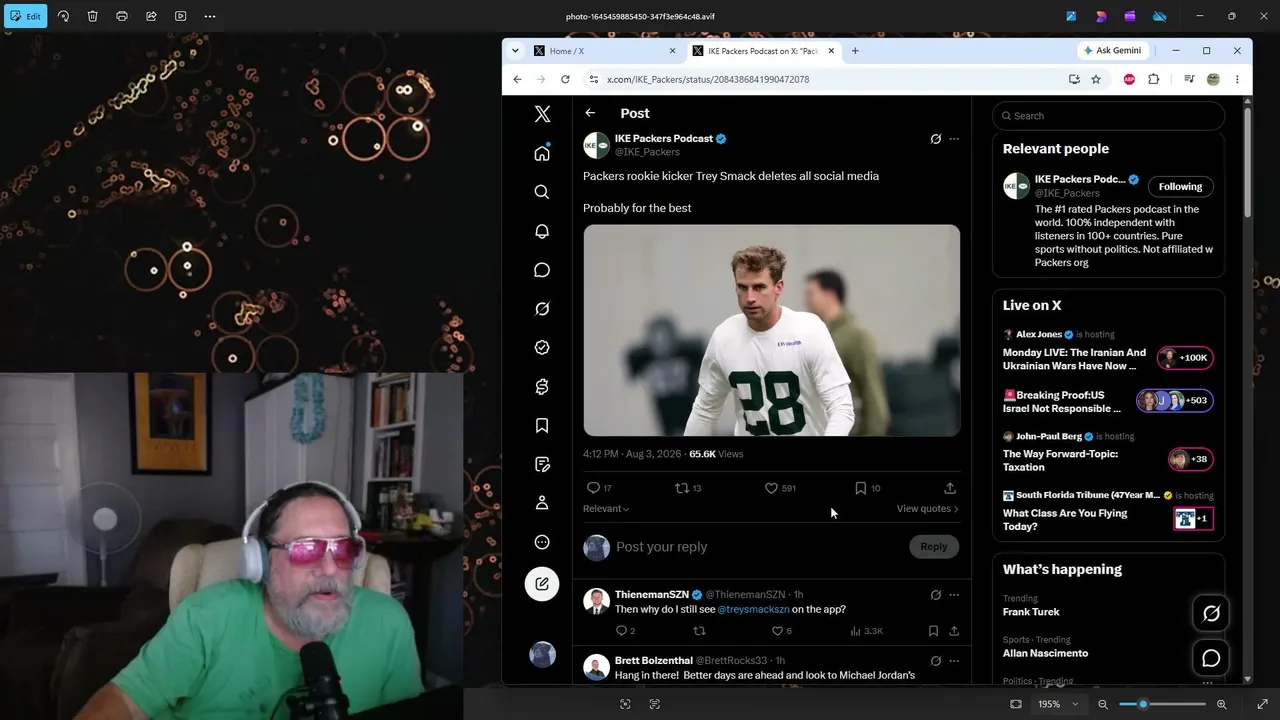
Task: Open Grok from the X sidebar
Action: click(542, 309)
